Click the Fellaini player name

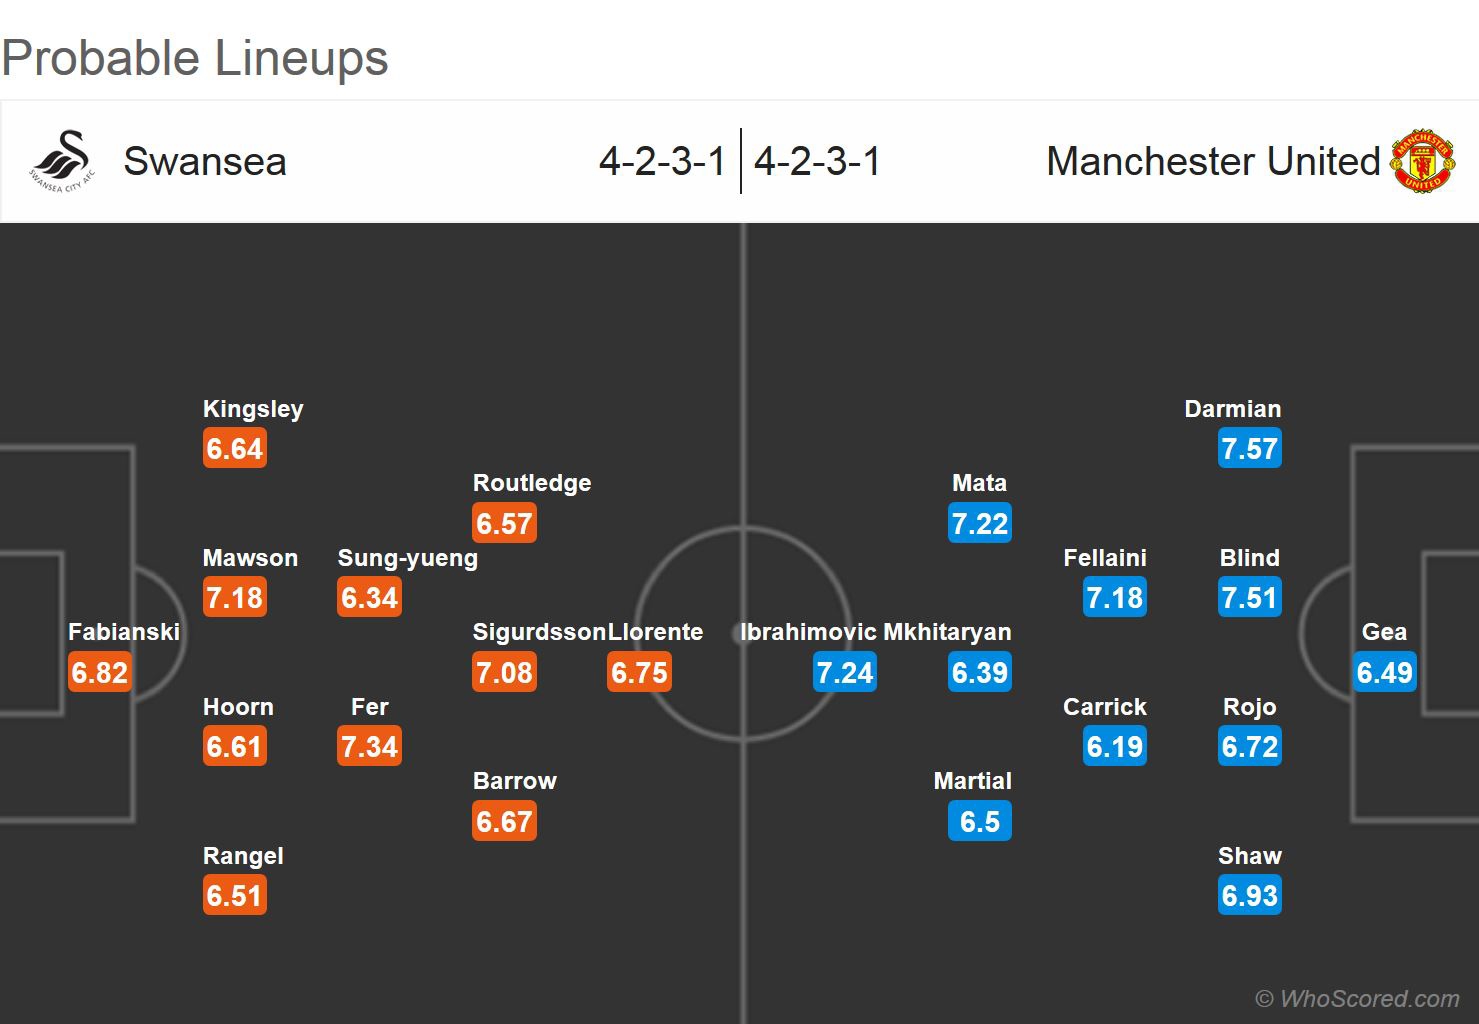coord(1104,558)
